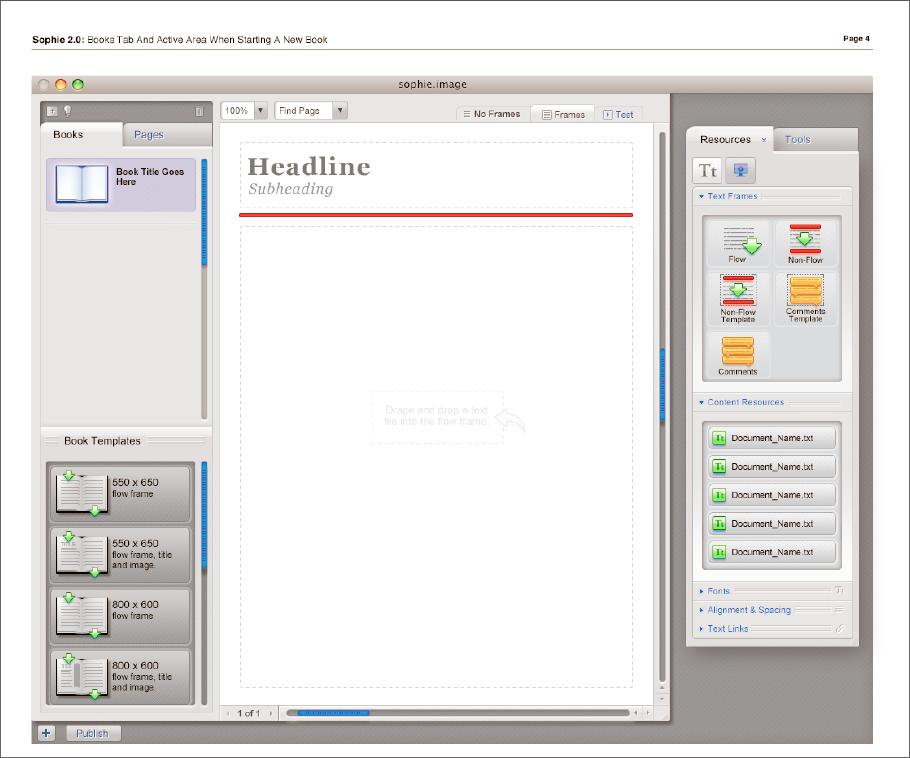The image size is (910, 758).
Task: Click the Books list blue scrollbar thumb
Action: point(204,212)
